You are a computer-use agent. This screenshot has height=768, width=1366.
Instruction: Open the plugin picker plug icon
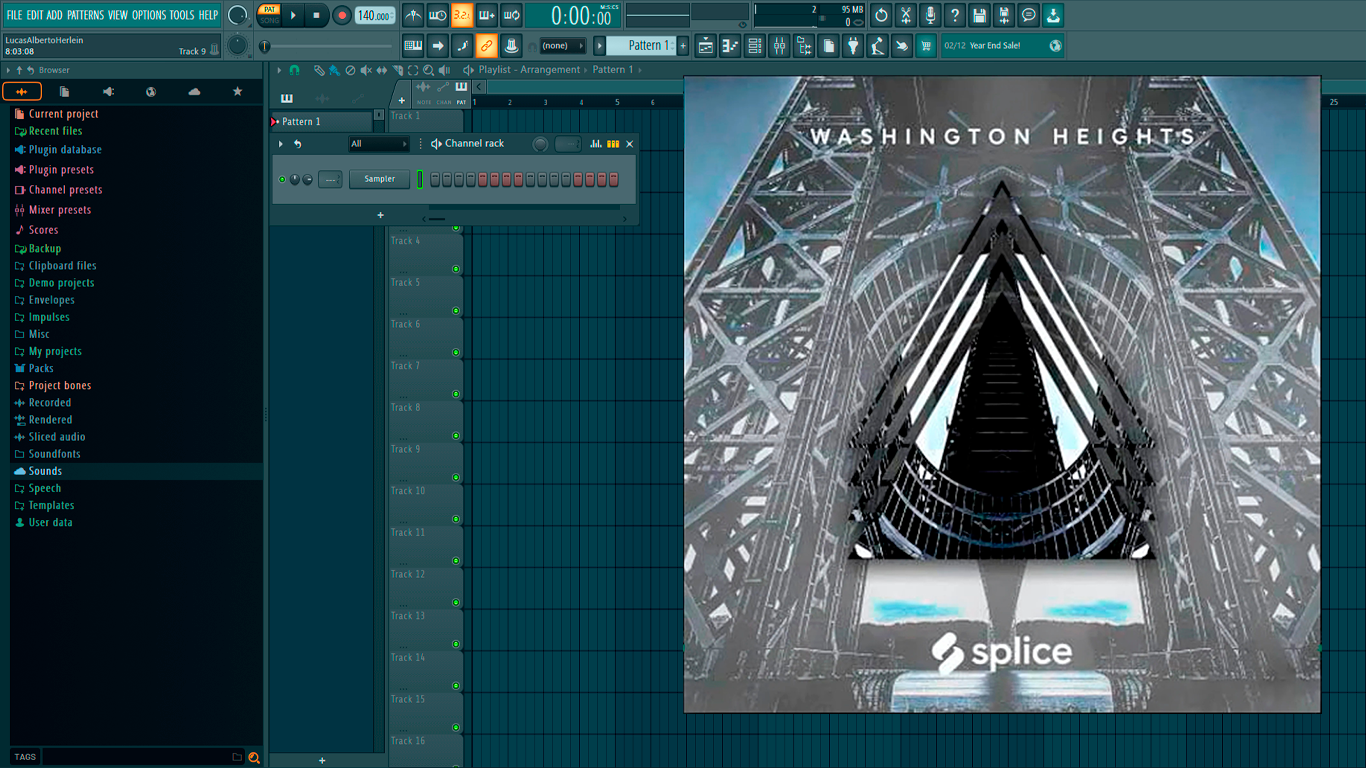(853, 46)
